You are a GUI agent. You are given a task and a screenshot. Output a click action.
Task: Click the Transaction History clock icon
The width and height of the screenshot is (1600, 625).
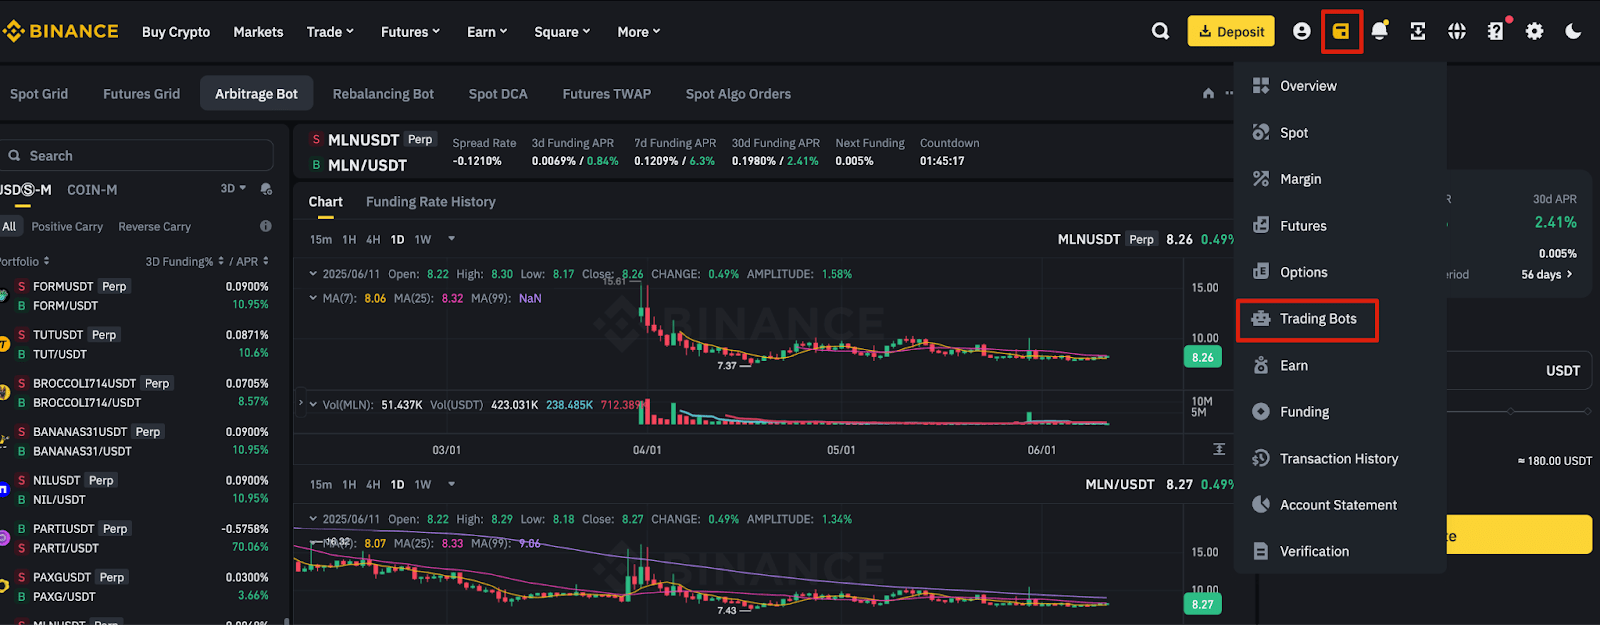1261,458
